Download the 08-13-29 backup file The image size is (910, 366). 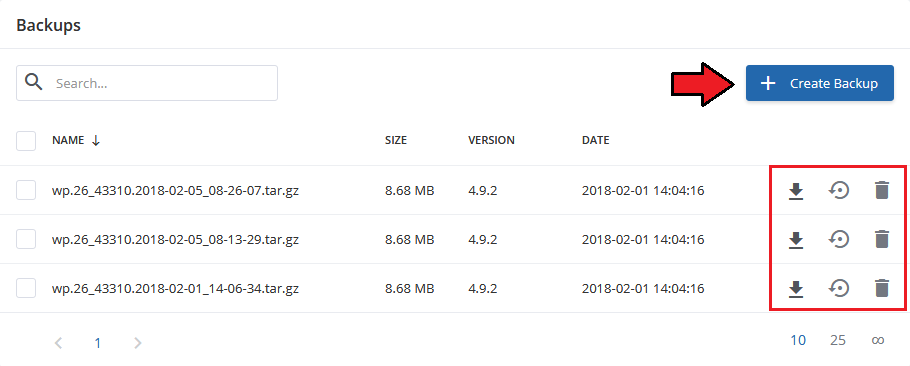click(796, 240)
